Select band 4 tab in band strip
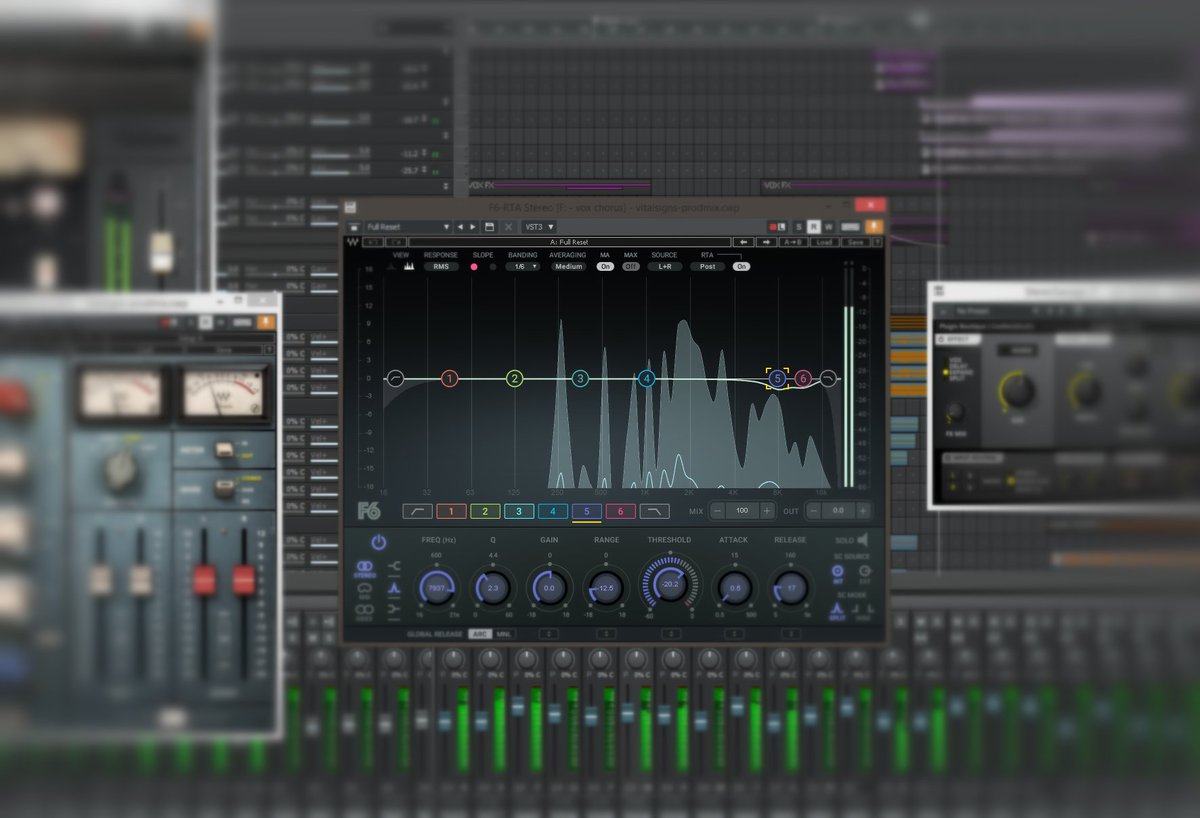 click(x=553, y=511)
